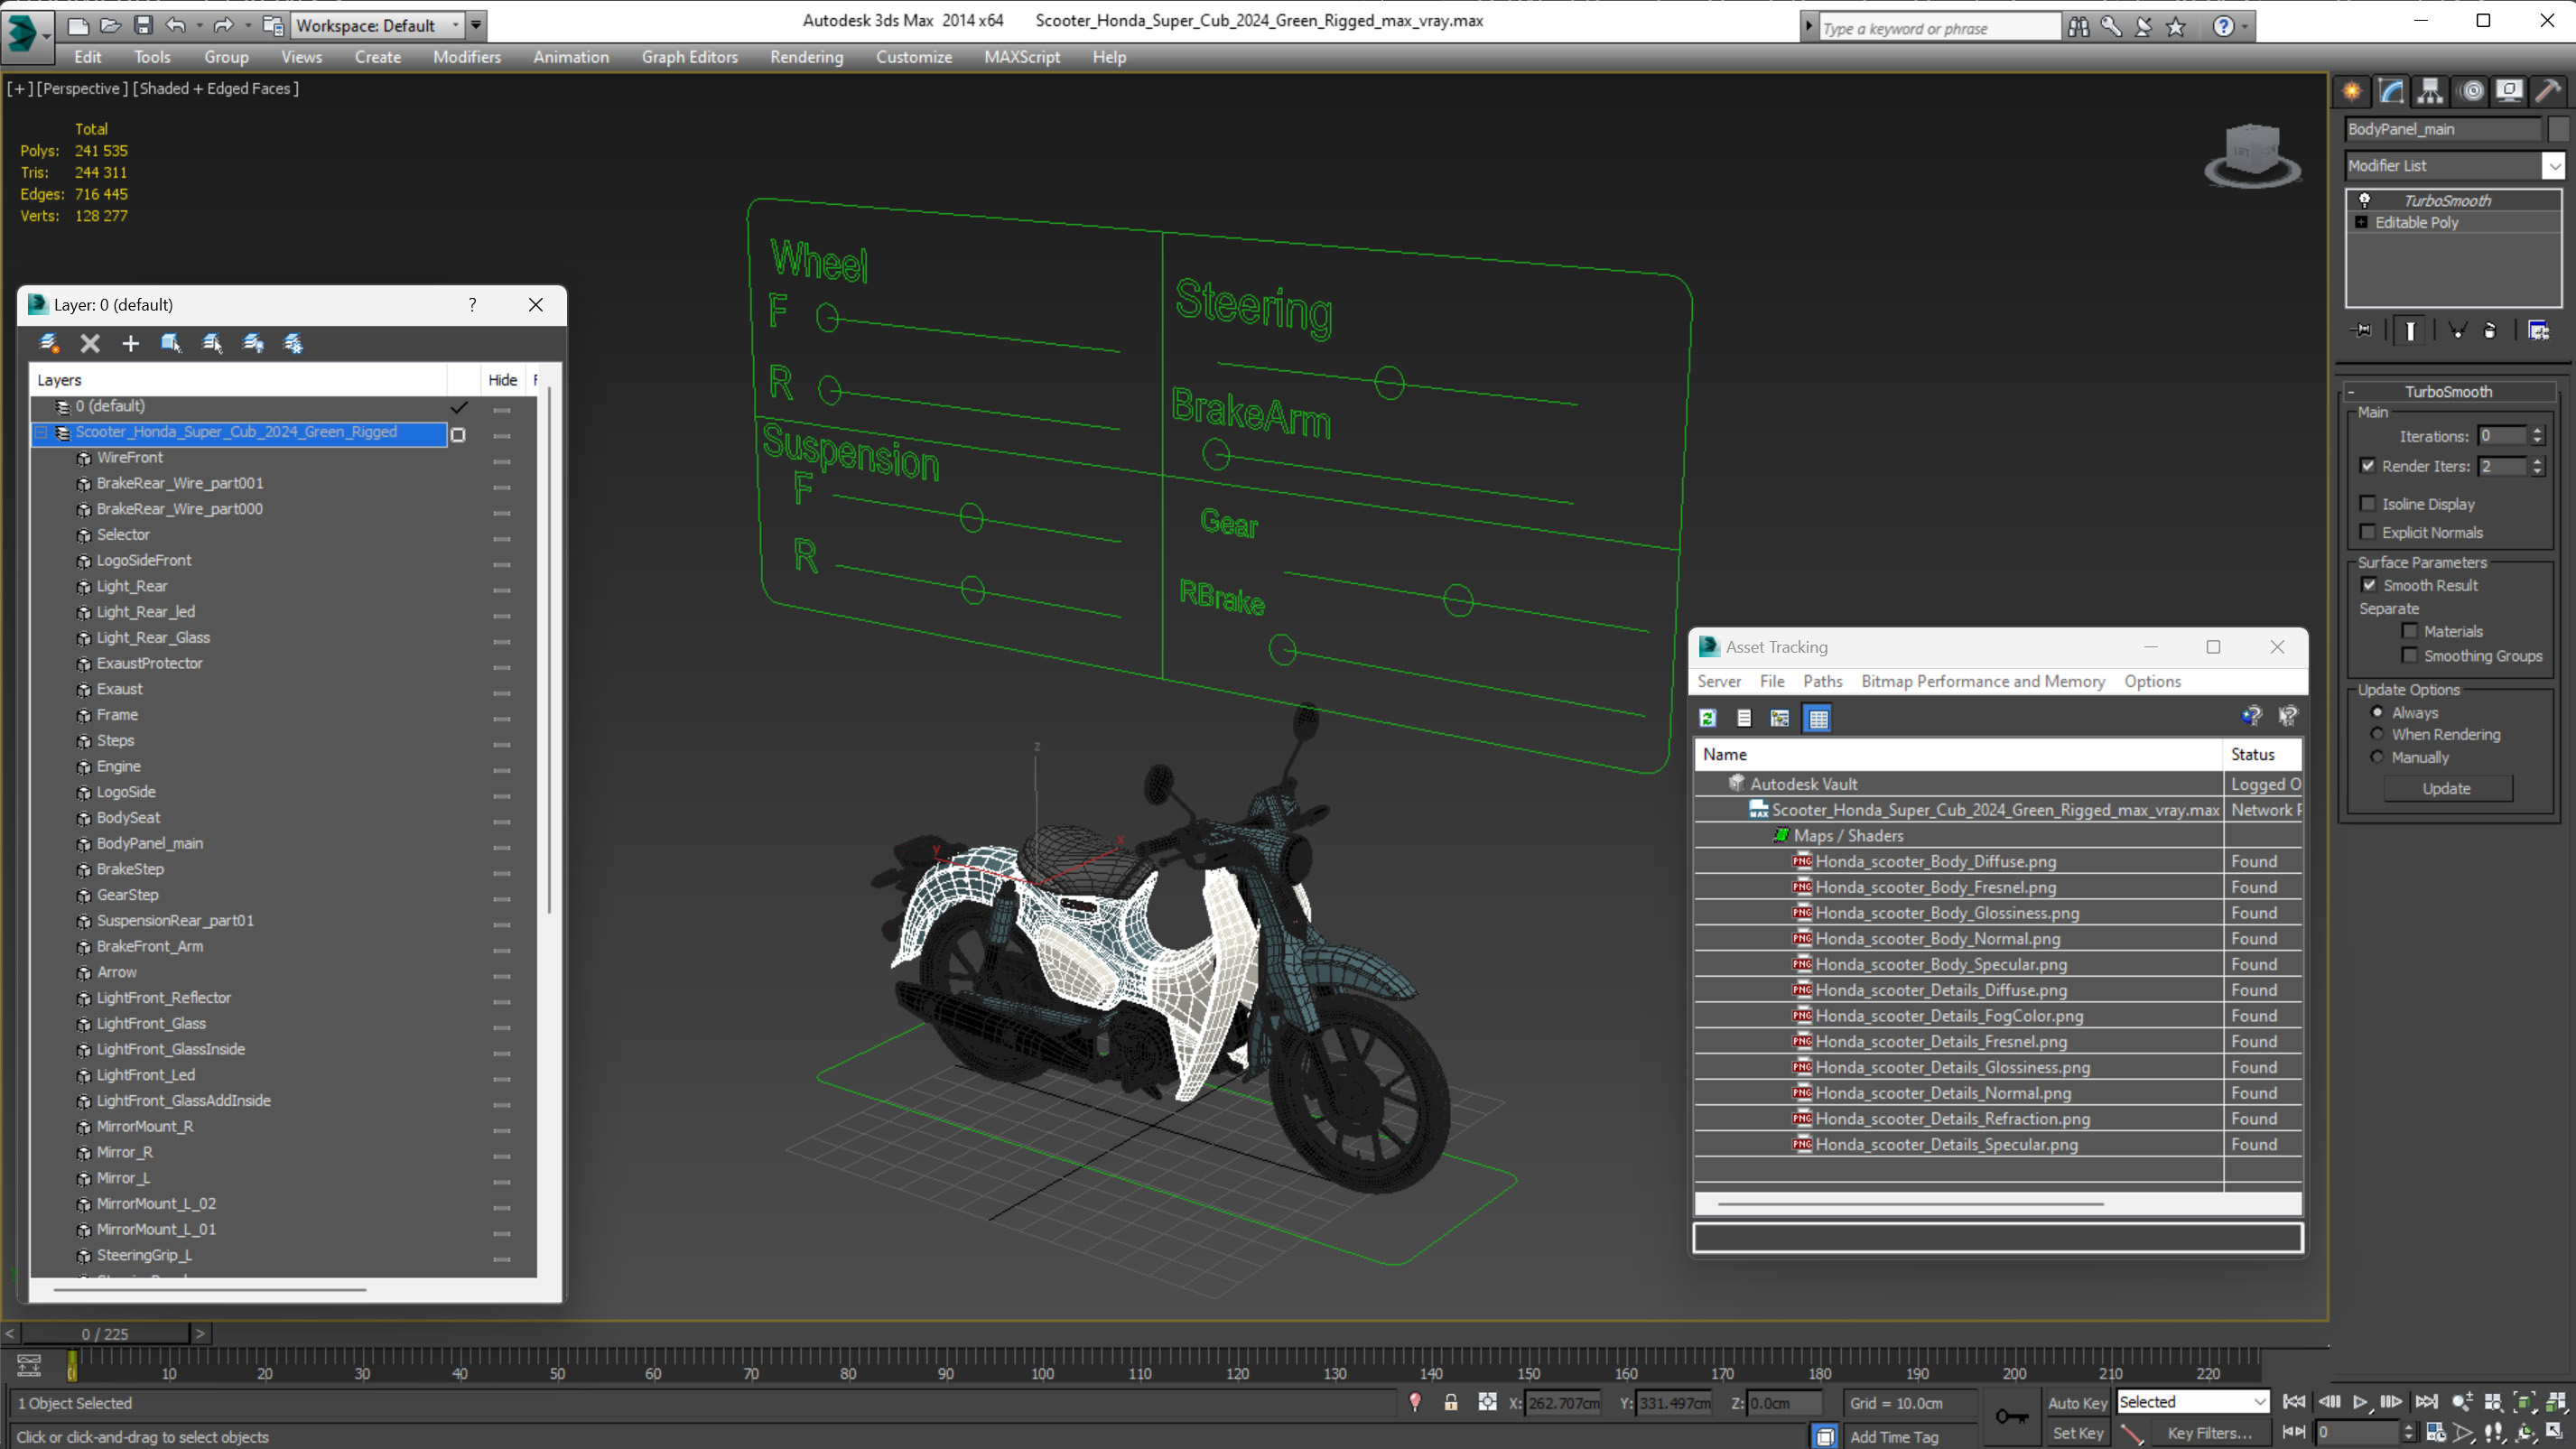2576x1449 pixels.
Task: Click the search binoculars icon
Action: pyautogui.click(x=2078, y=27)
